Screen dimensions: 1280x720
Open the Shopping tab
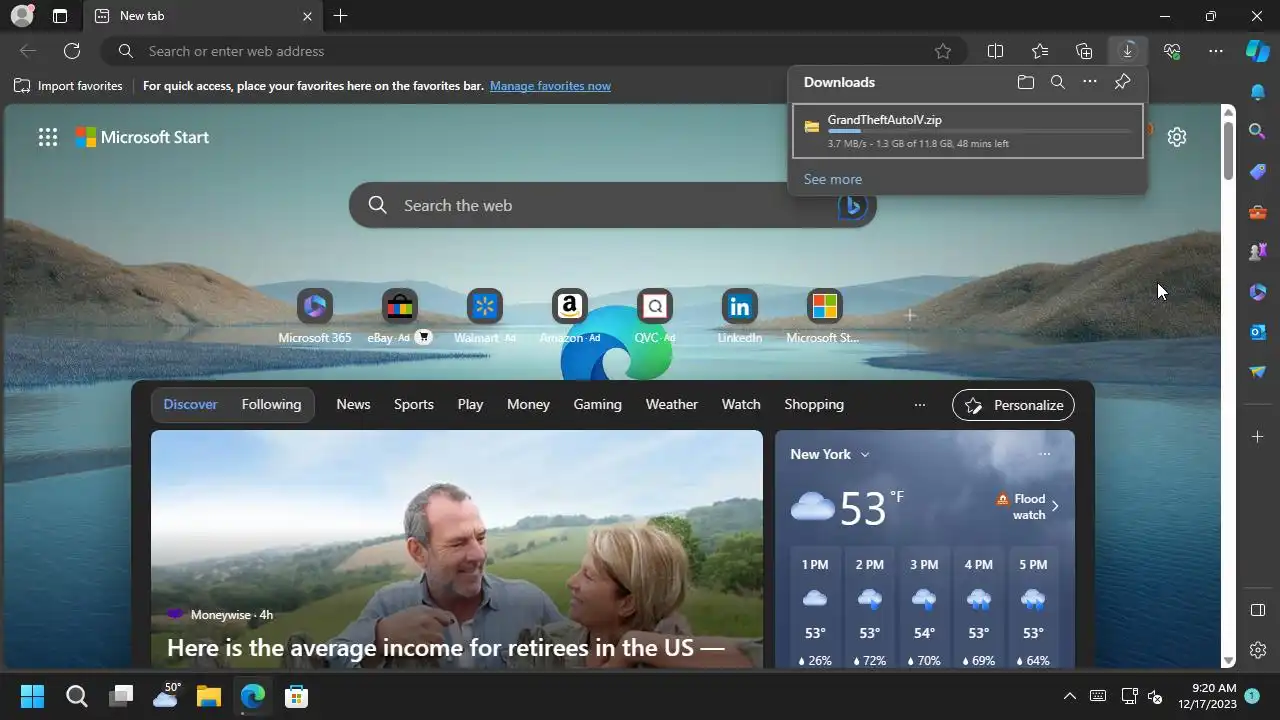click(x=814, y=404)
